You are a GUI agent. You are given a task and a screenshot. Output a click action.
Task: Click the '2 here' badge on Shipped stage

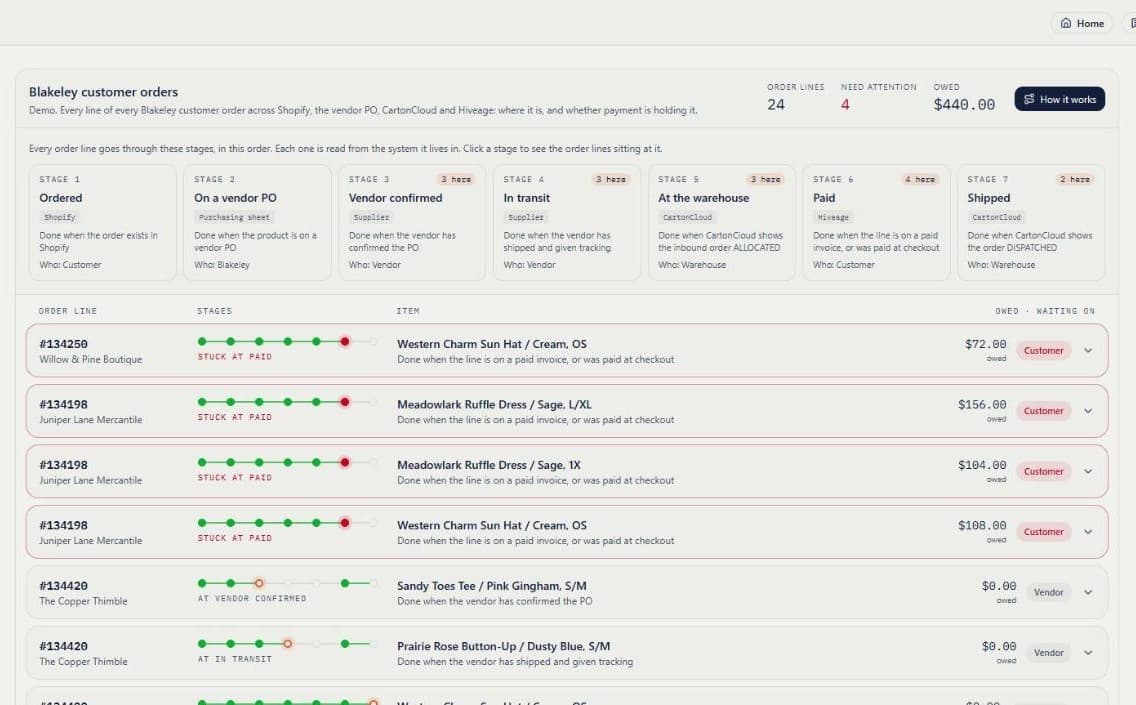[x=1074, y=179]
